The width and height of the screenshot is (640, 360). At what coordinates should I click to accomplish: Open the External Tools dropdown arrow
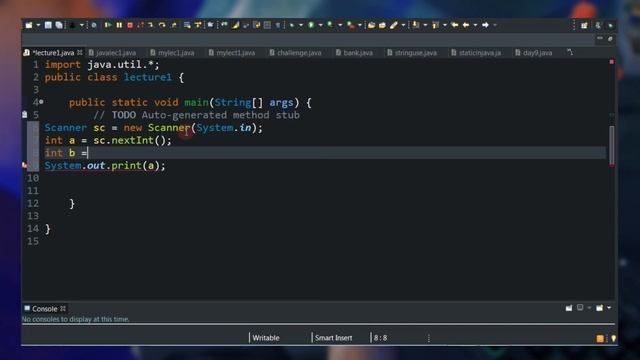pyautogui.click(x=360, y=25)
